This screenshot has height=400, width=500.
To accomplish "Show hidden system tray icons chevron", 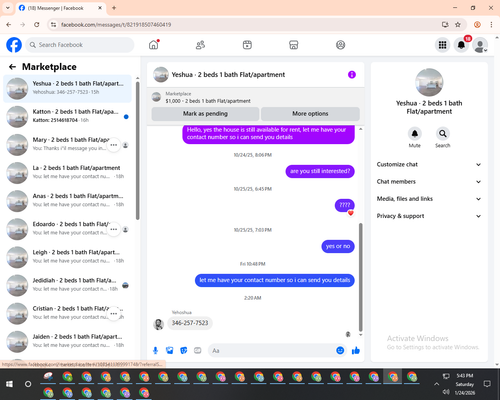I will (x=436, y=384).
